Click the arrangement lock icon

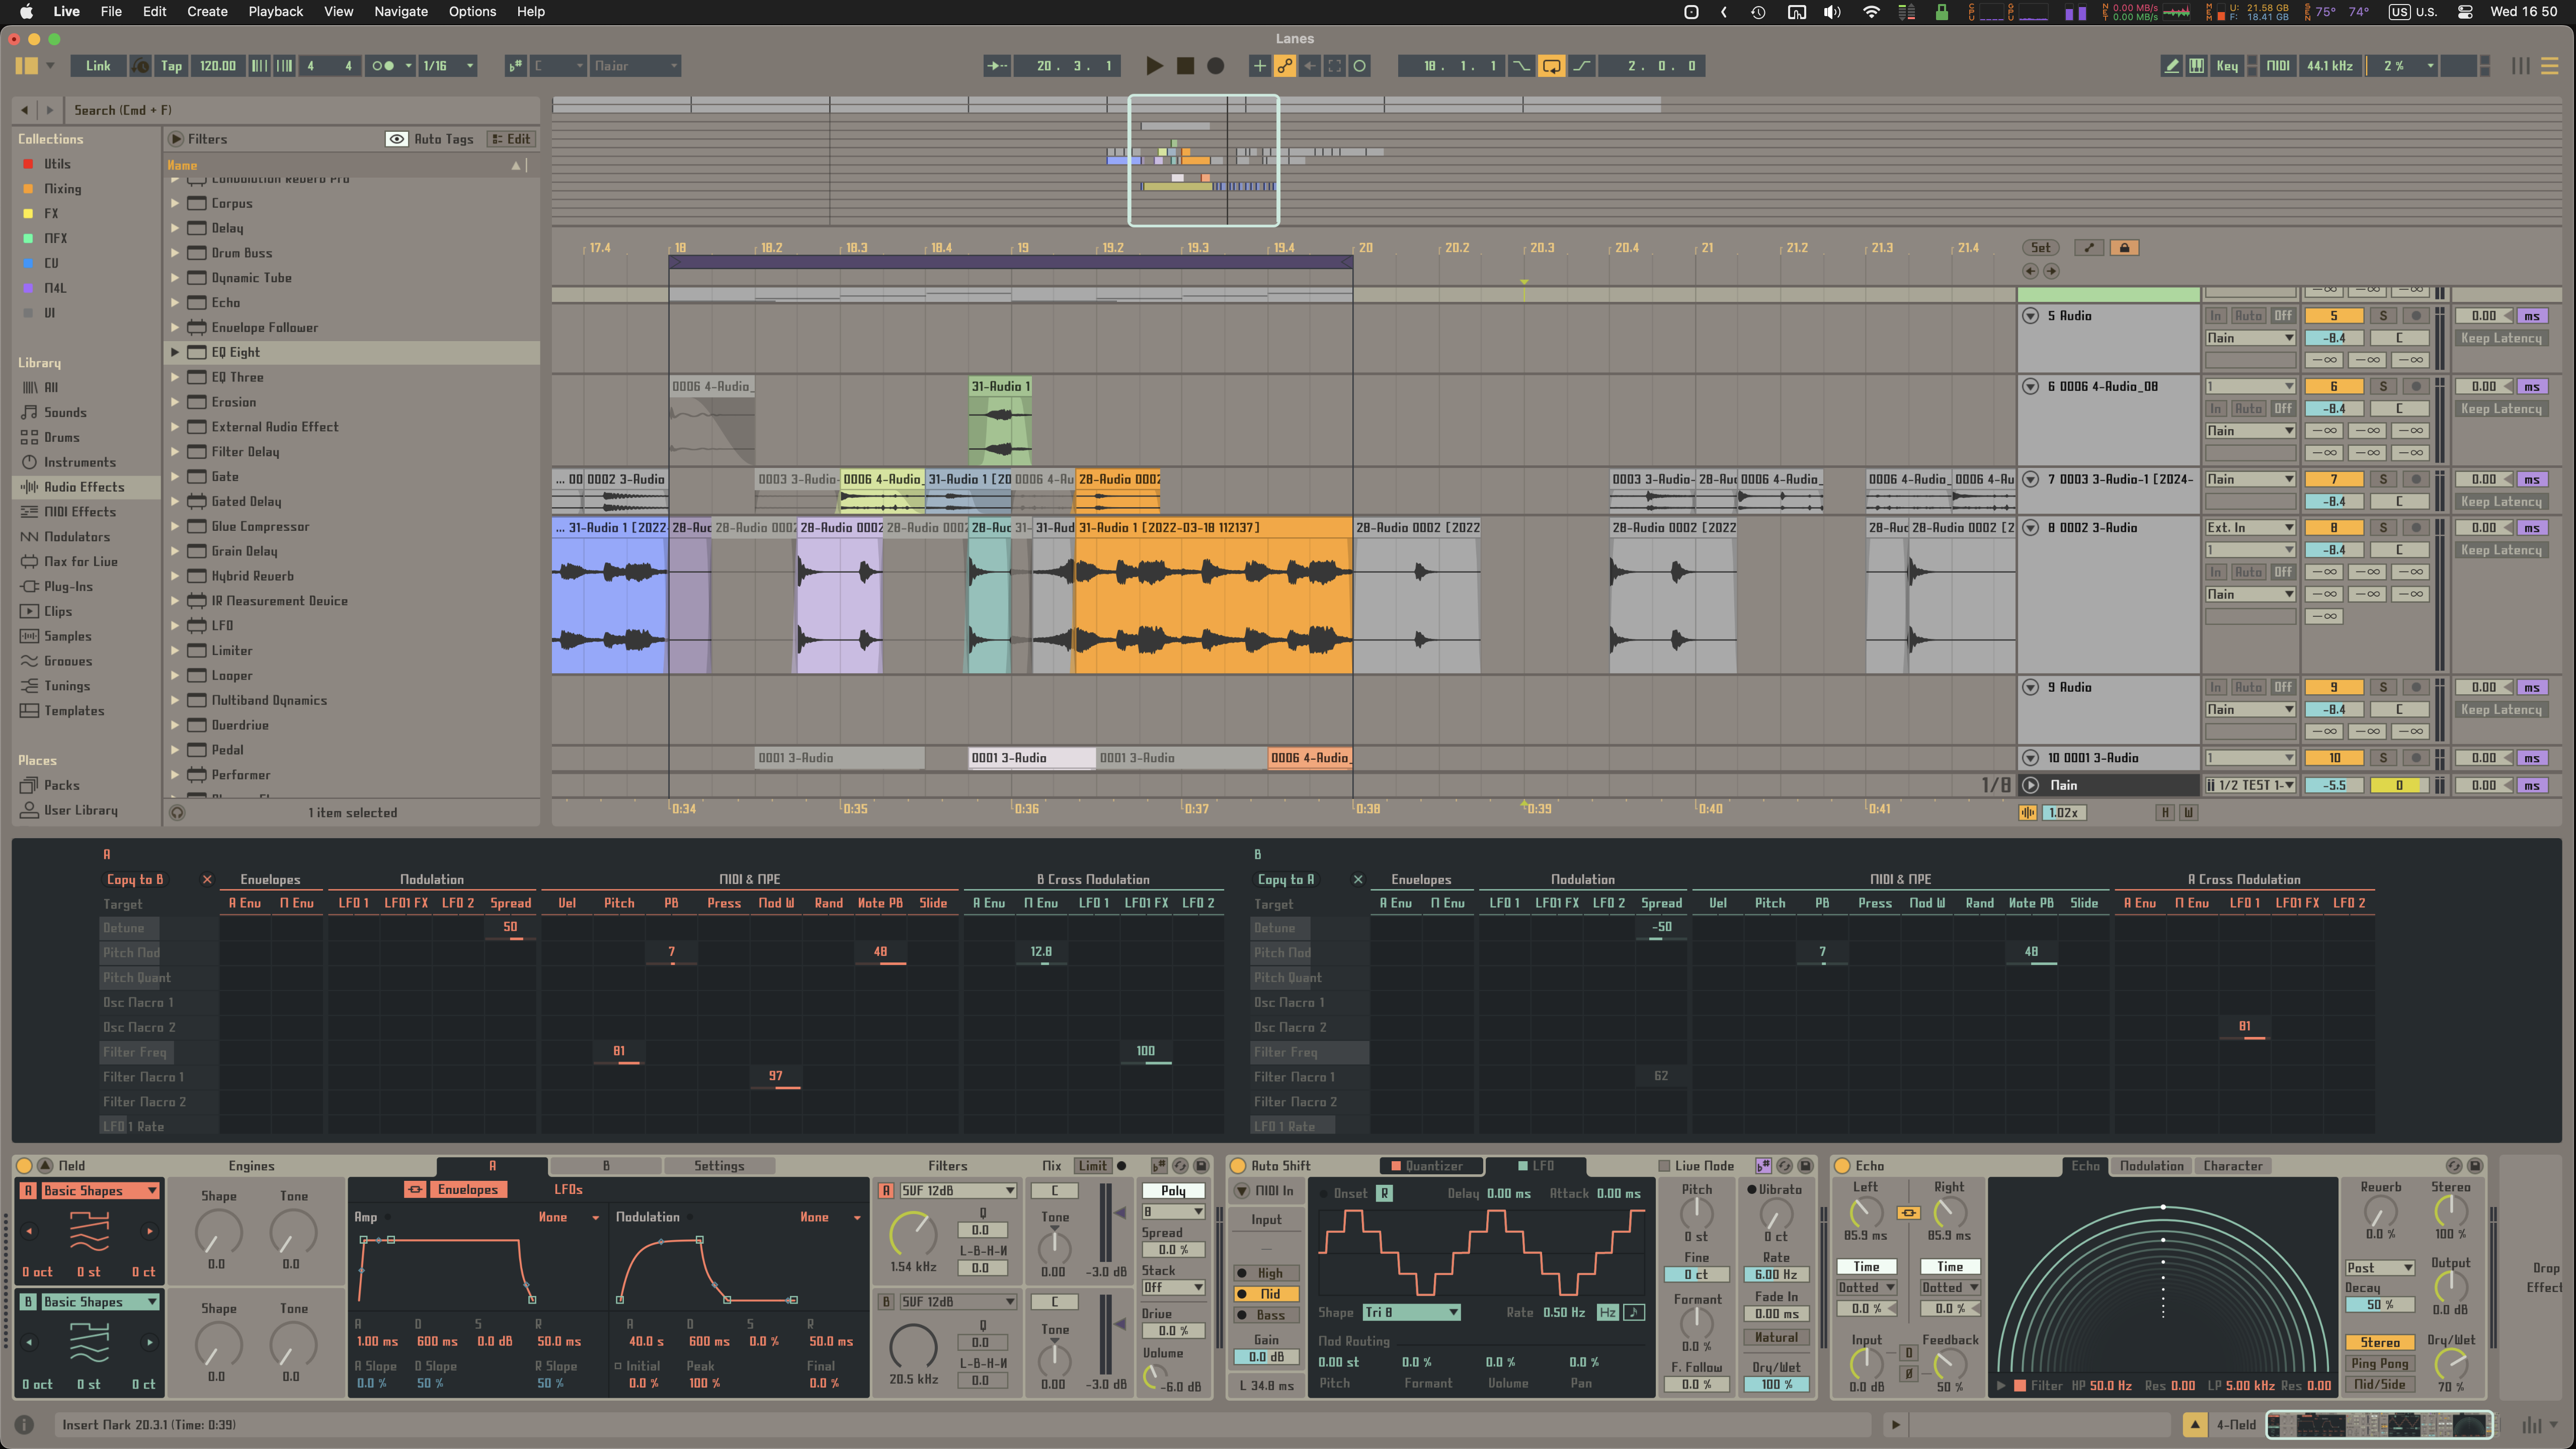[x=2124, y=247]
